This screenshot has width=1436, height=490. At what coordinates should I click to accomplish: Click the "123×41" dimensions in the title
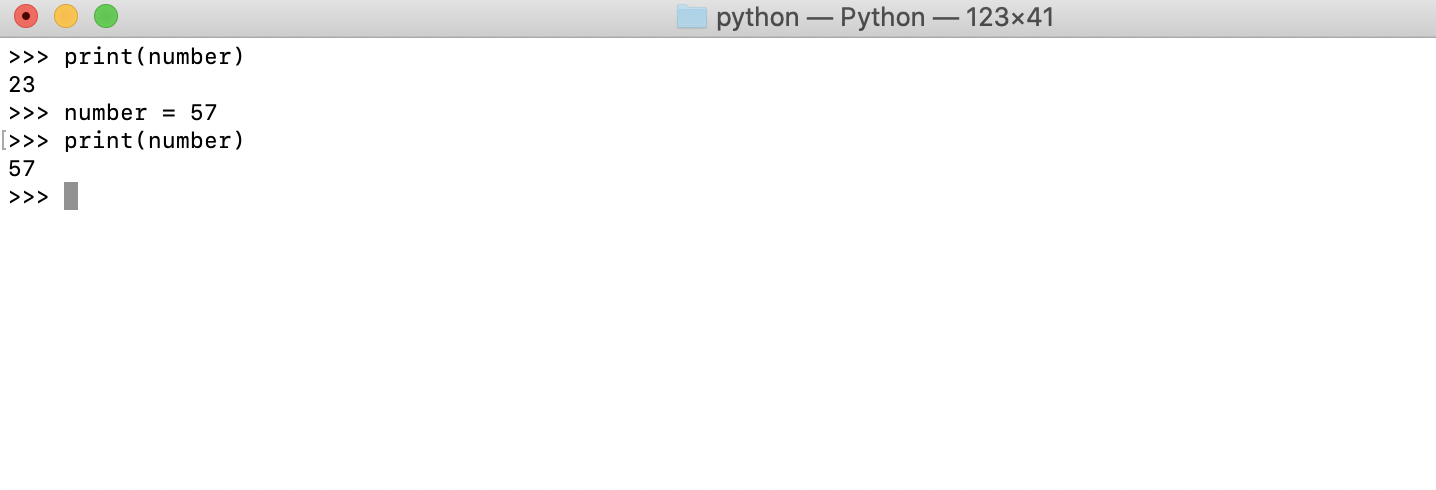coord(1010,17)
